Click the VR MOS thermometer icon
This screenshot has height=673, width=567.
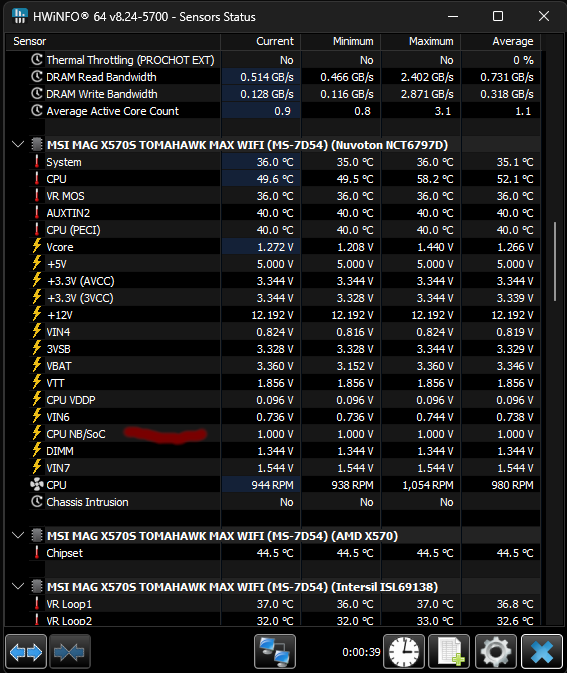point(37,196)
